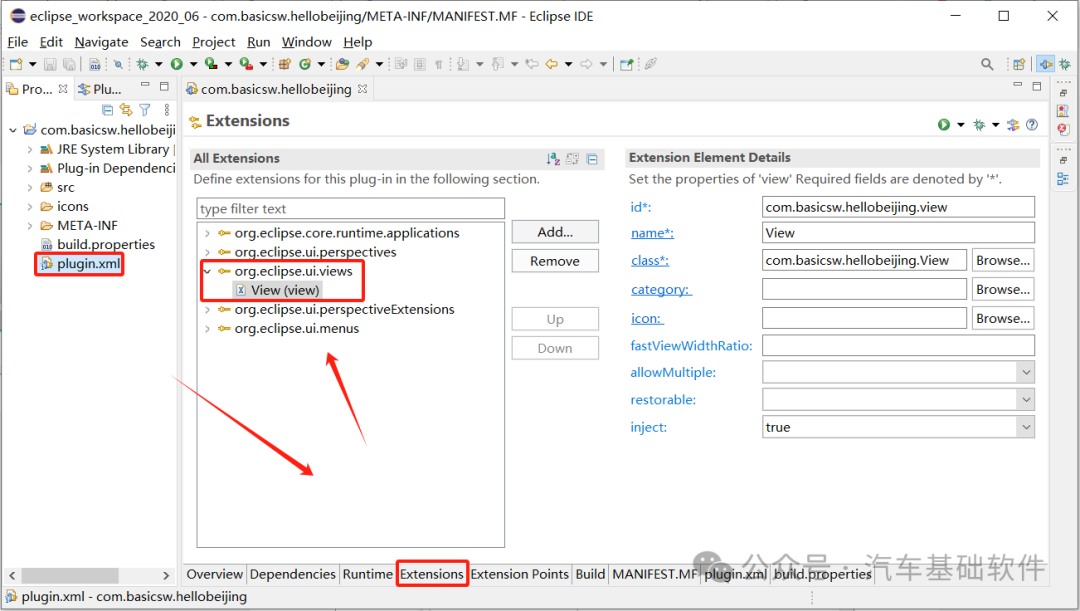Click the class*: hyperlink label
The image size is (1080, 611).
click(650, 261)
